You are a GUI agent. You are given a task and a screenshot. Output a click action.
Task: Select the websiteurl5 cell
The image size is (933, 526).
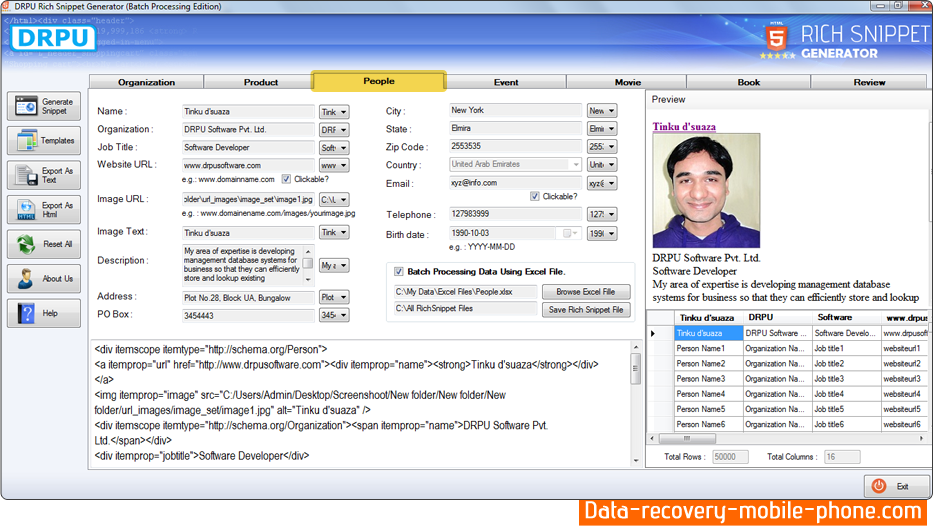904,409
